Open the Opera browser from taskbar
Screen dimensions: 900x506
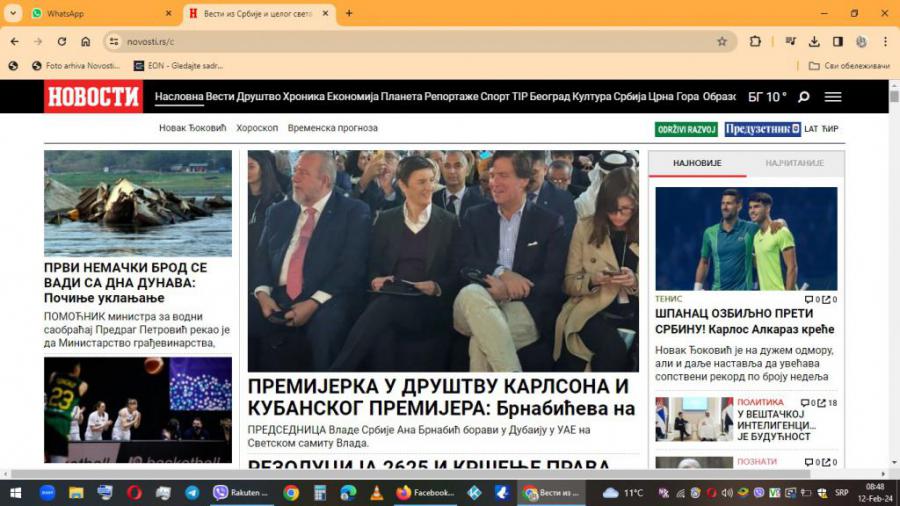click(134, 493)
